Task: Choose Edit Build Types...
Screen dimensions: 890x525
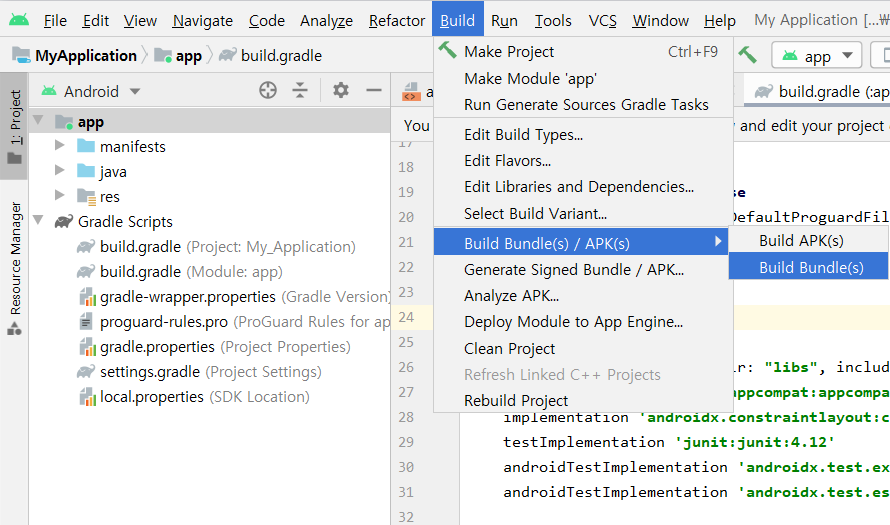Action: [x=583, y=135]
